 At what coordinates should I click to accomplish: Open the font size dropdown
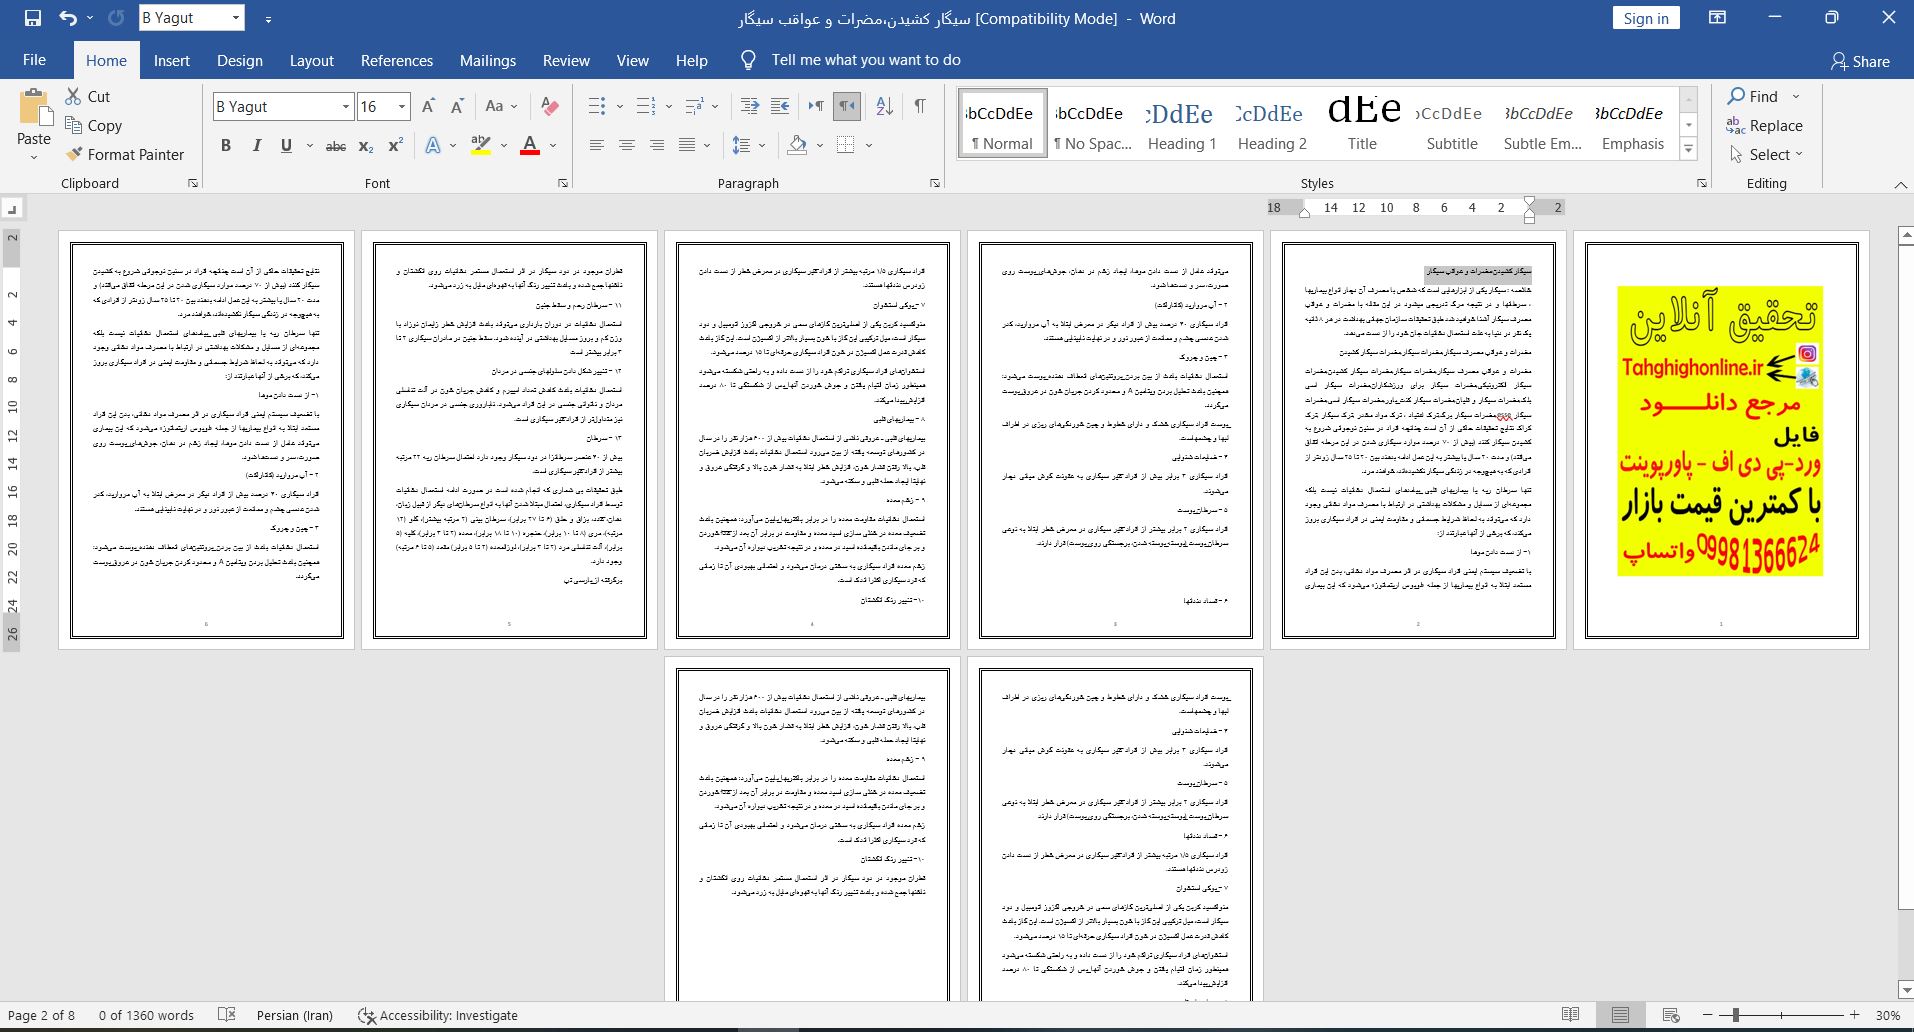402,107
